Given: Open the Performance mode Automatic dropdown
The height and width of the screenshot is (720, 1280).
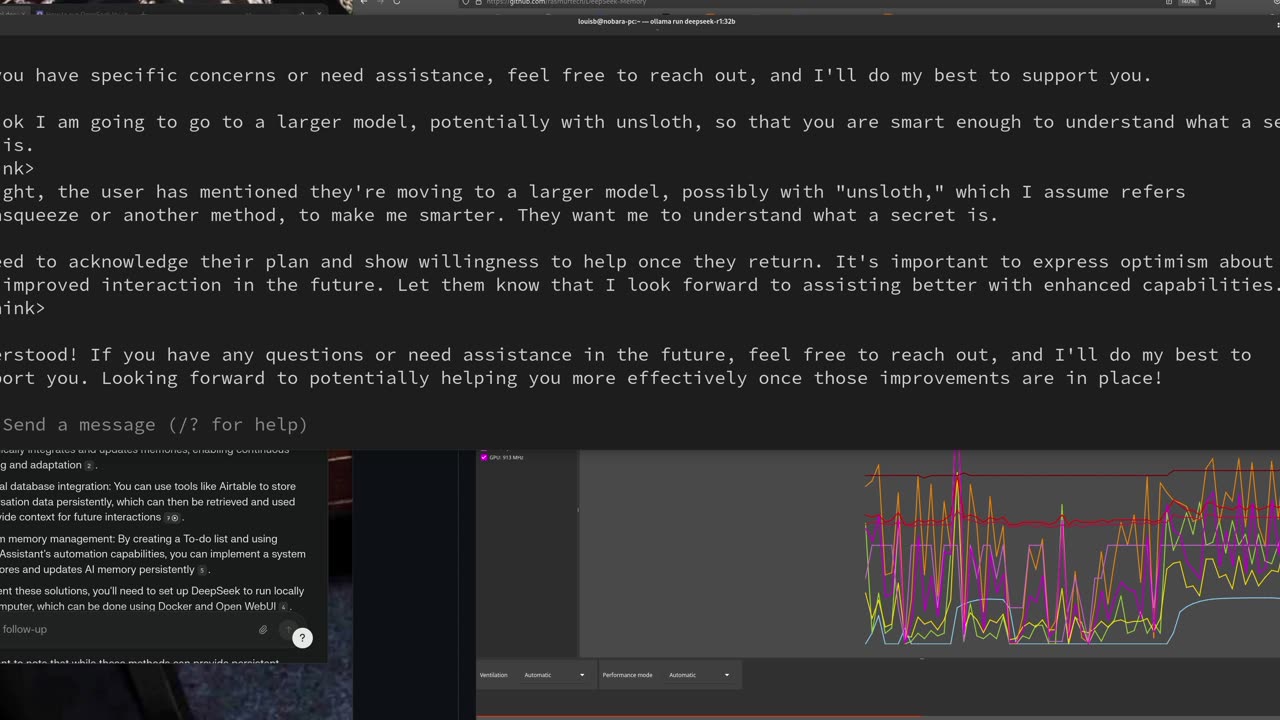Looking at the screenshot, I should pos(699,675).
